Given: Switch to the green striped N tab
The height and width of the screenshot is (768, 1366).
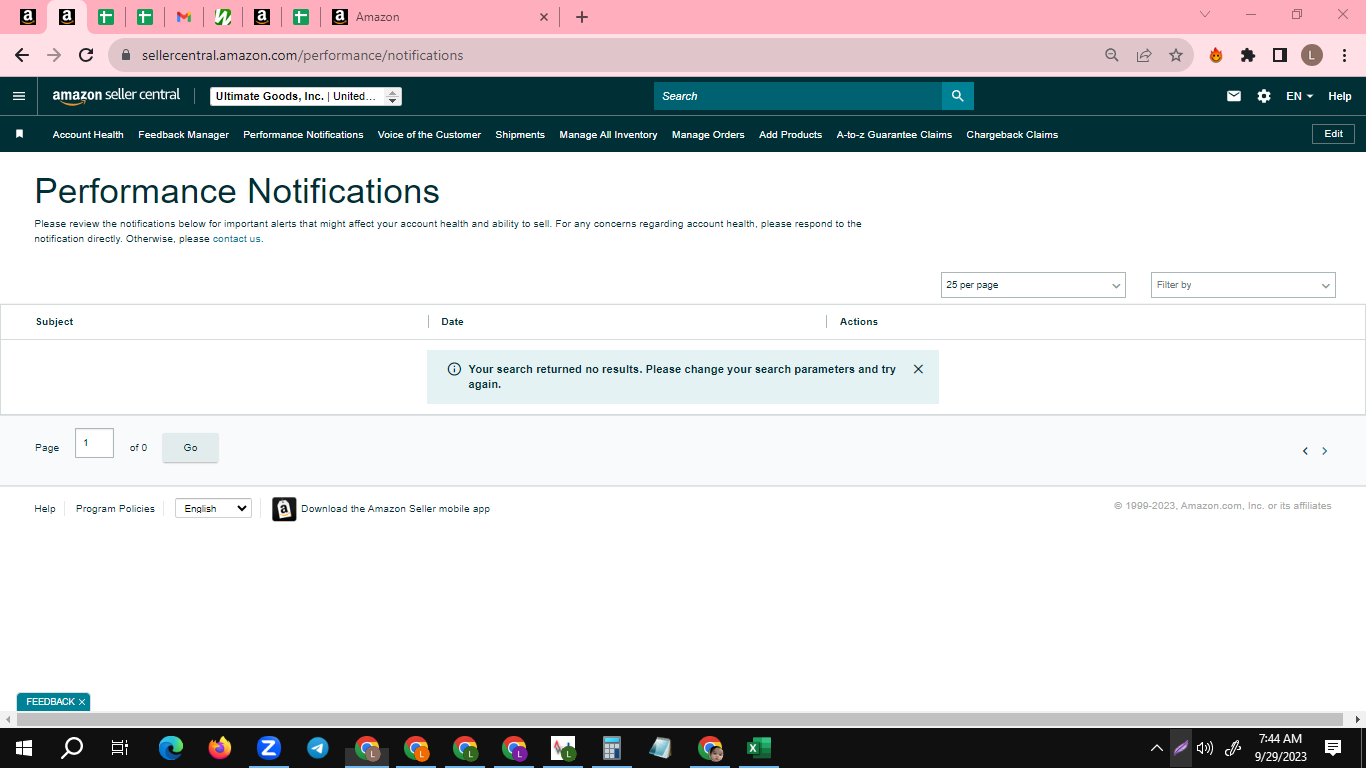Looking at the screenshot, I should tap(223, 17).
